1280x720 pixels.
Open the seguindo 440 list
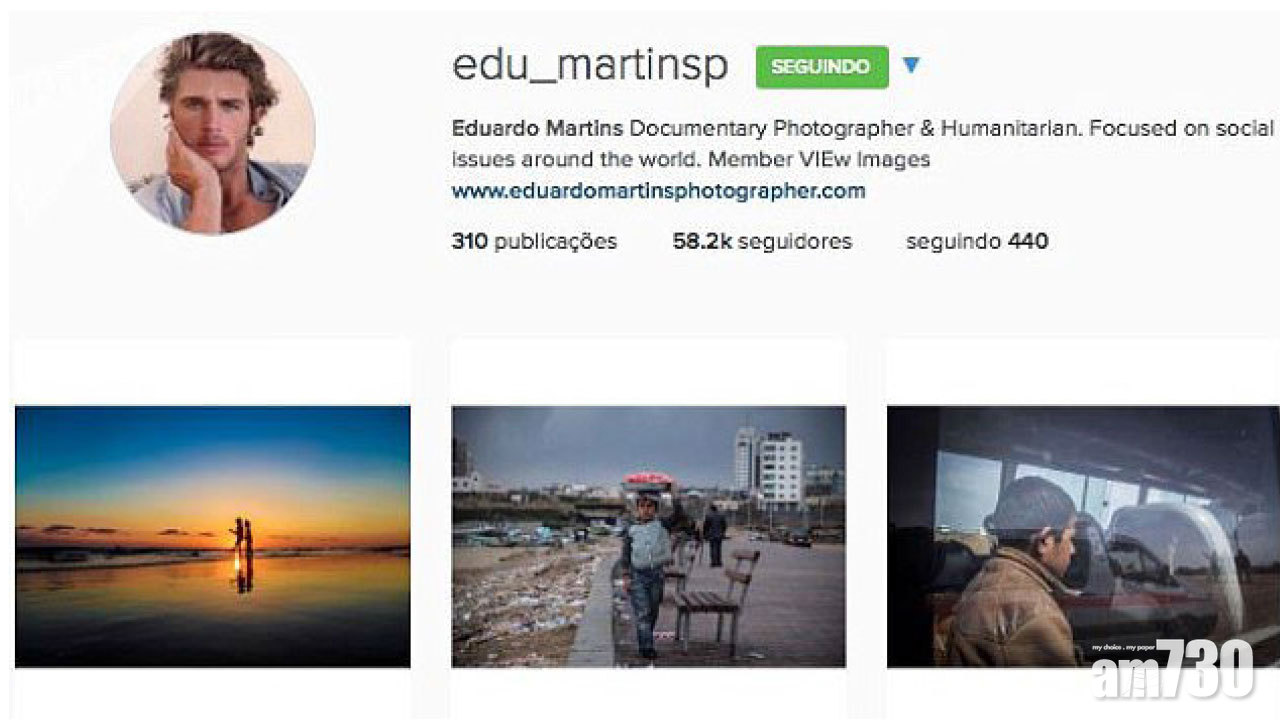pyautogui.click(x=977, y=241)
